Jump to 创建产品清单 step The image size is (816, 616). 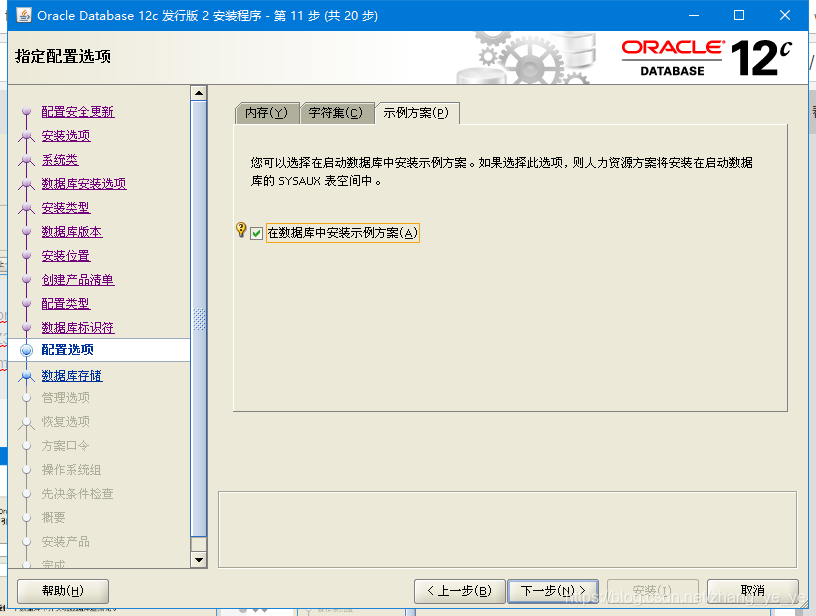78,279
